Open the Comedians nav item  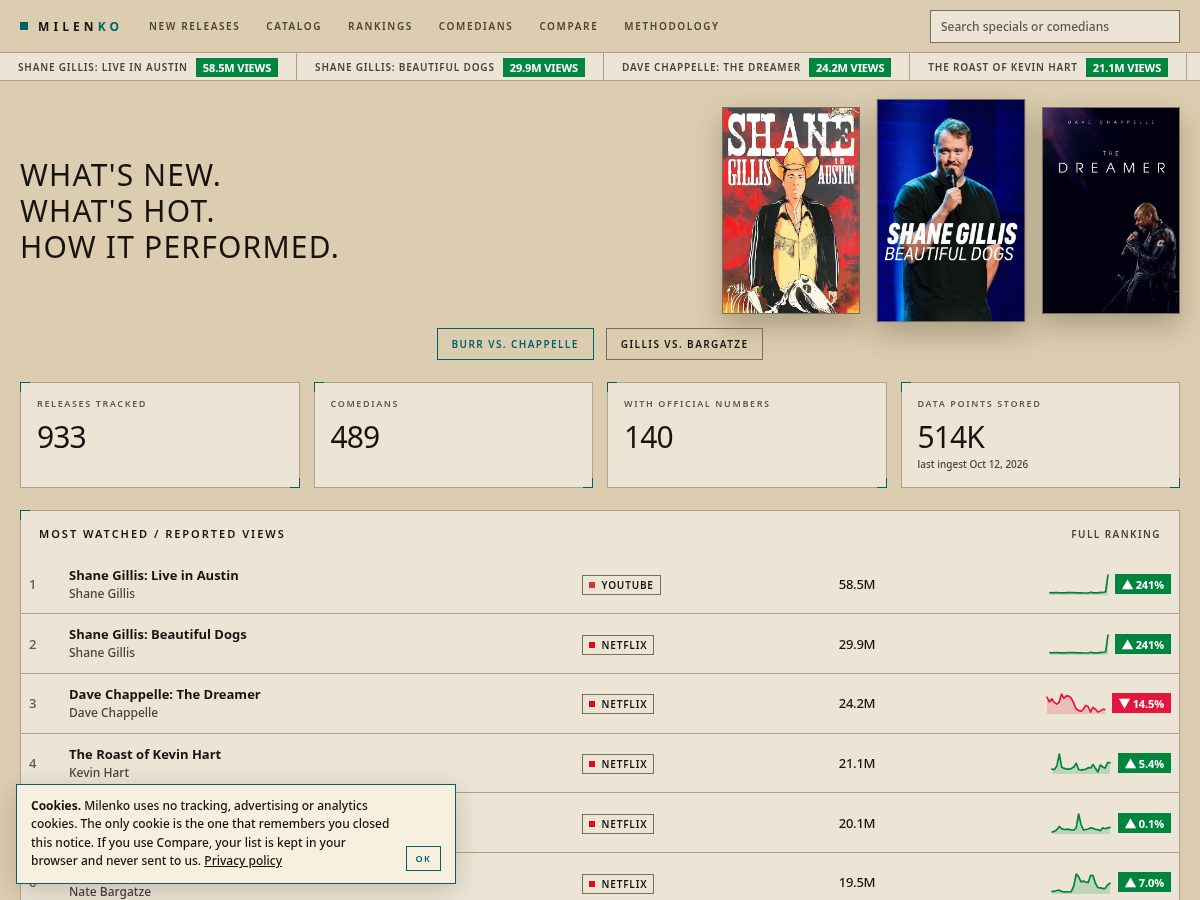click(475, 26)
